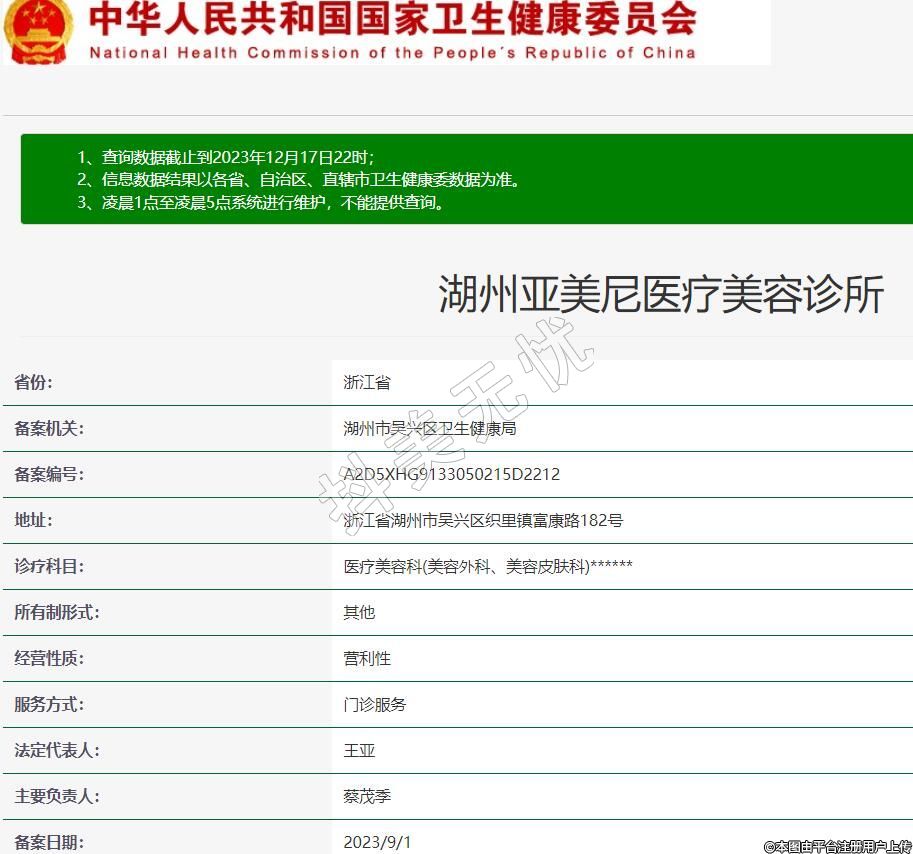Click the authority value 湖州市吴兴区卫生健康局

coord(429,428)
